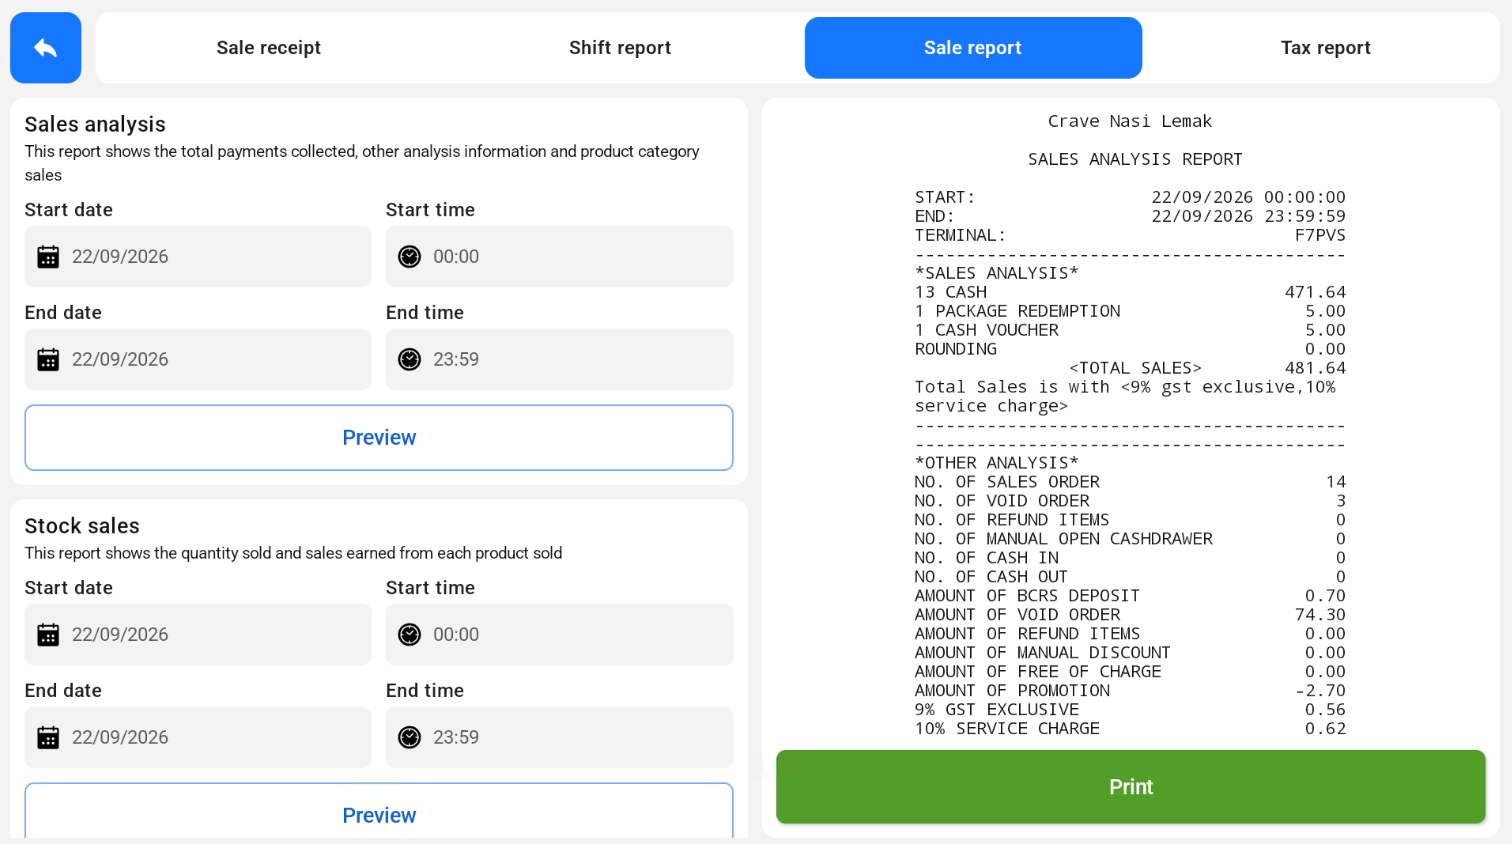Click NO. OF CASH IN line
1512x844 pixels.
click(x=1130, y=558)
